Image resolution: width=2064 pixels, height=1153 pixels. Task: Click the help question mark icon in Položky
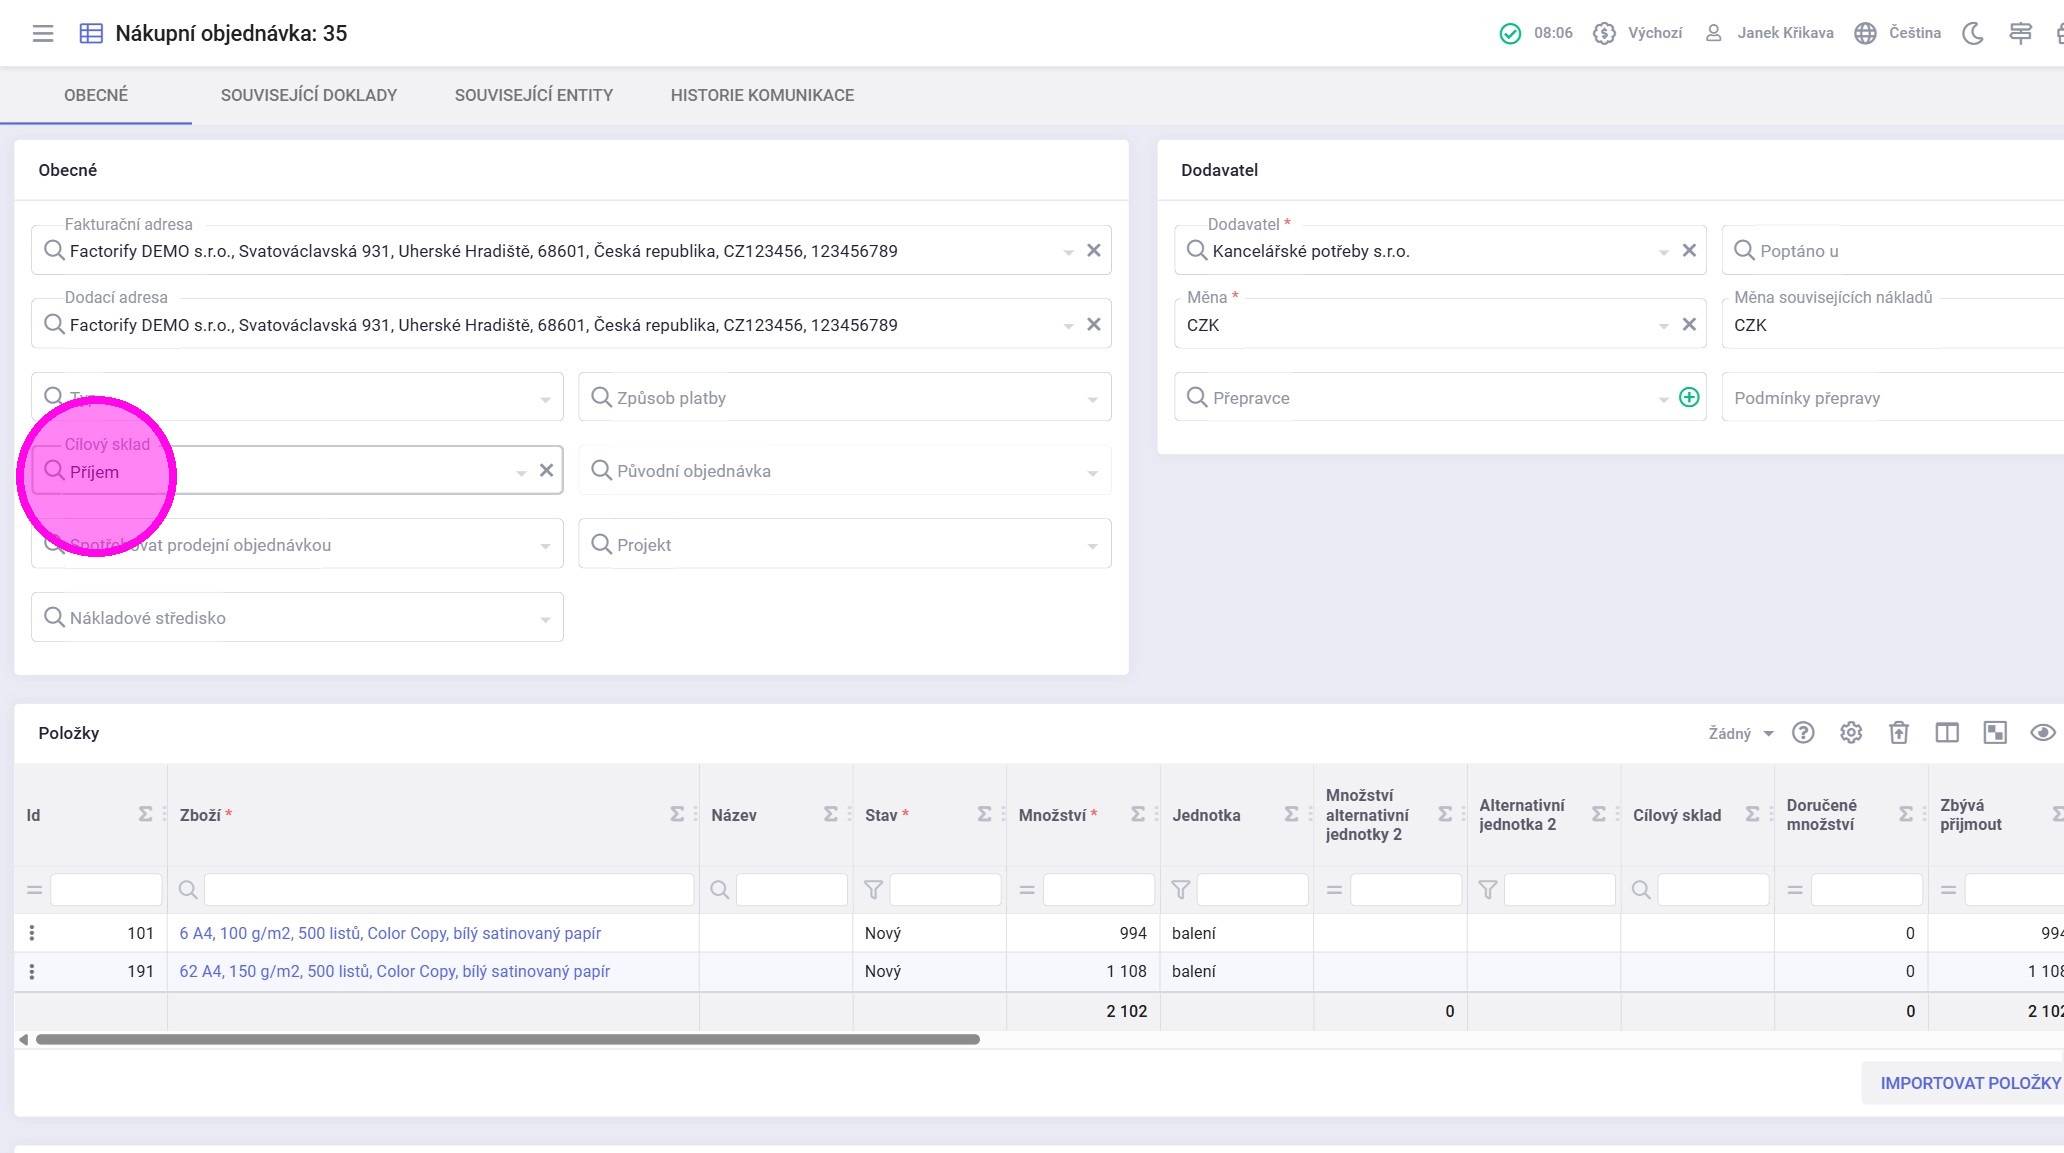coord(1803,733)
